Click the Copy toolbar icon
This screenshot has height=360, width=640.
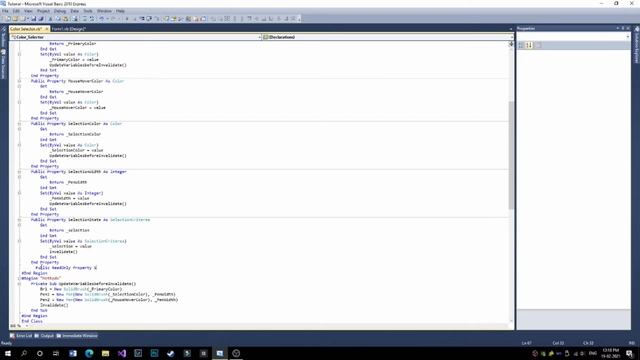click(x=58, y=19)
